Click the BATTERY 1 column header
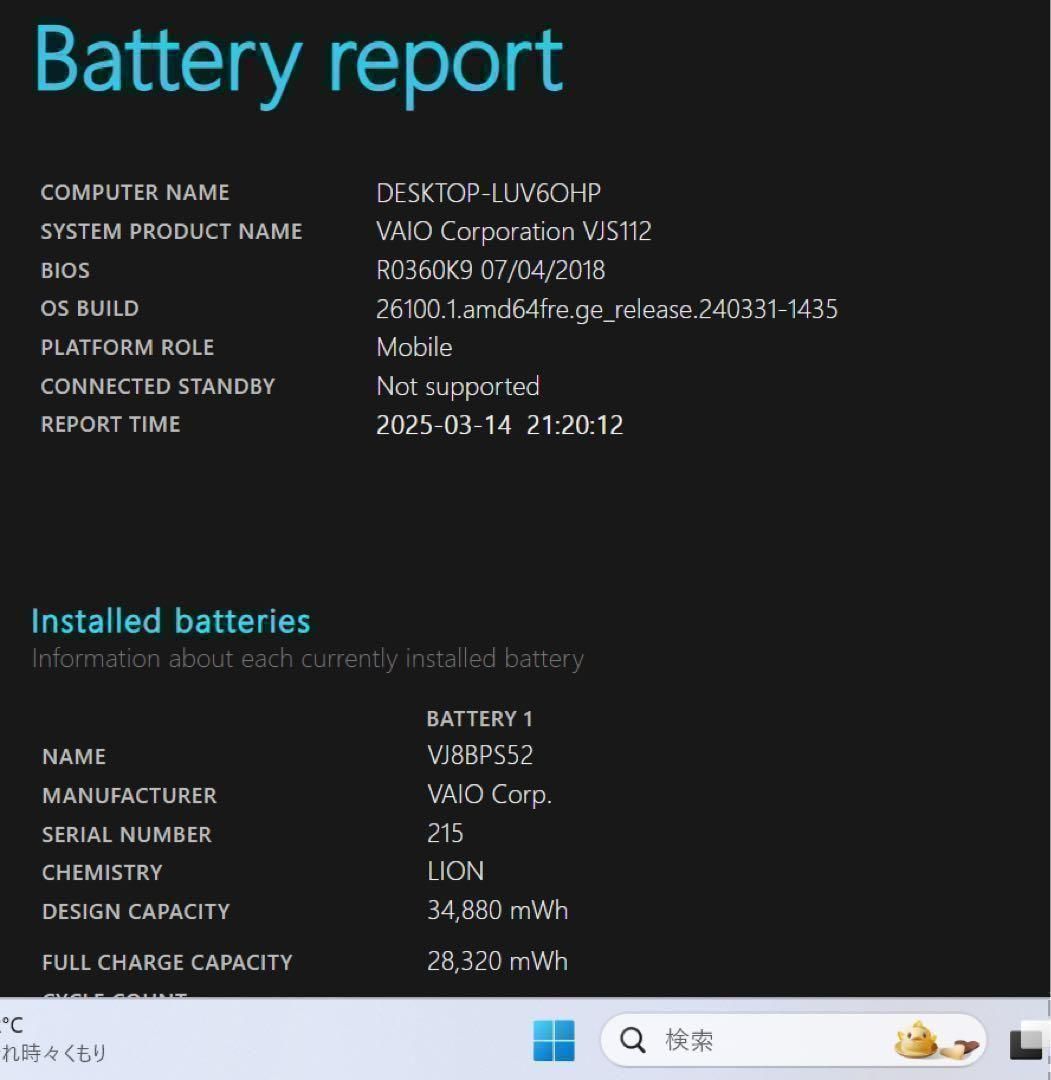This screenshot has width=1051, height=1080. click(479, 719)
